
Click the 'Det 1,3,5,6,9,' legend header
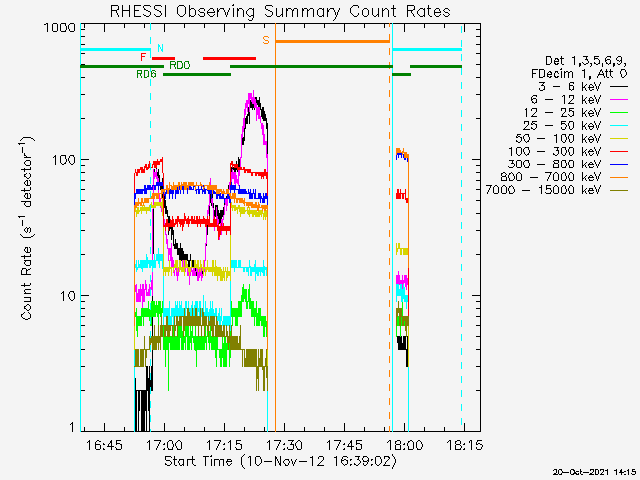(586, 61)
